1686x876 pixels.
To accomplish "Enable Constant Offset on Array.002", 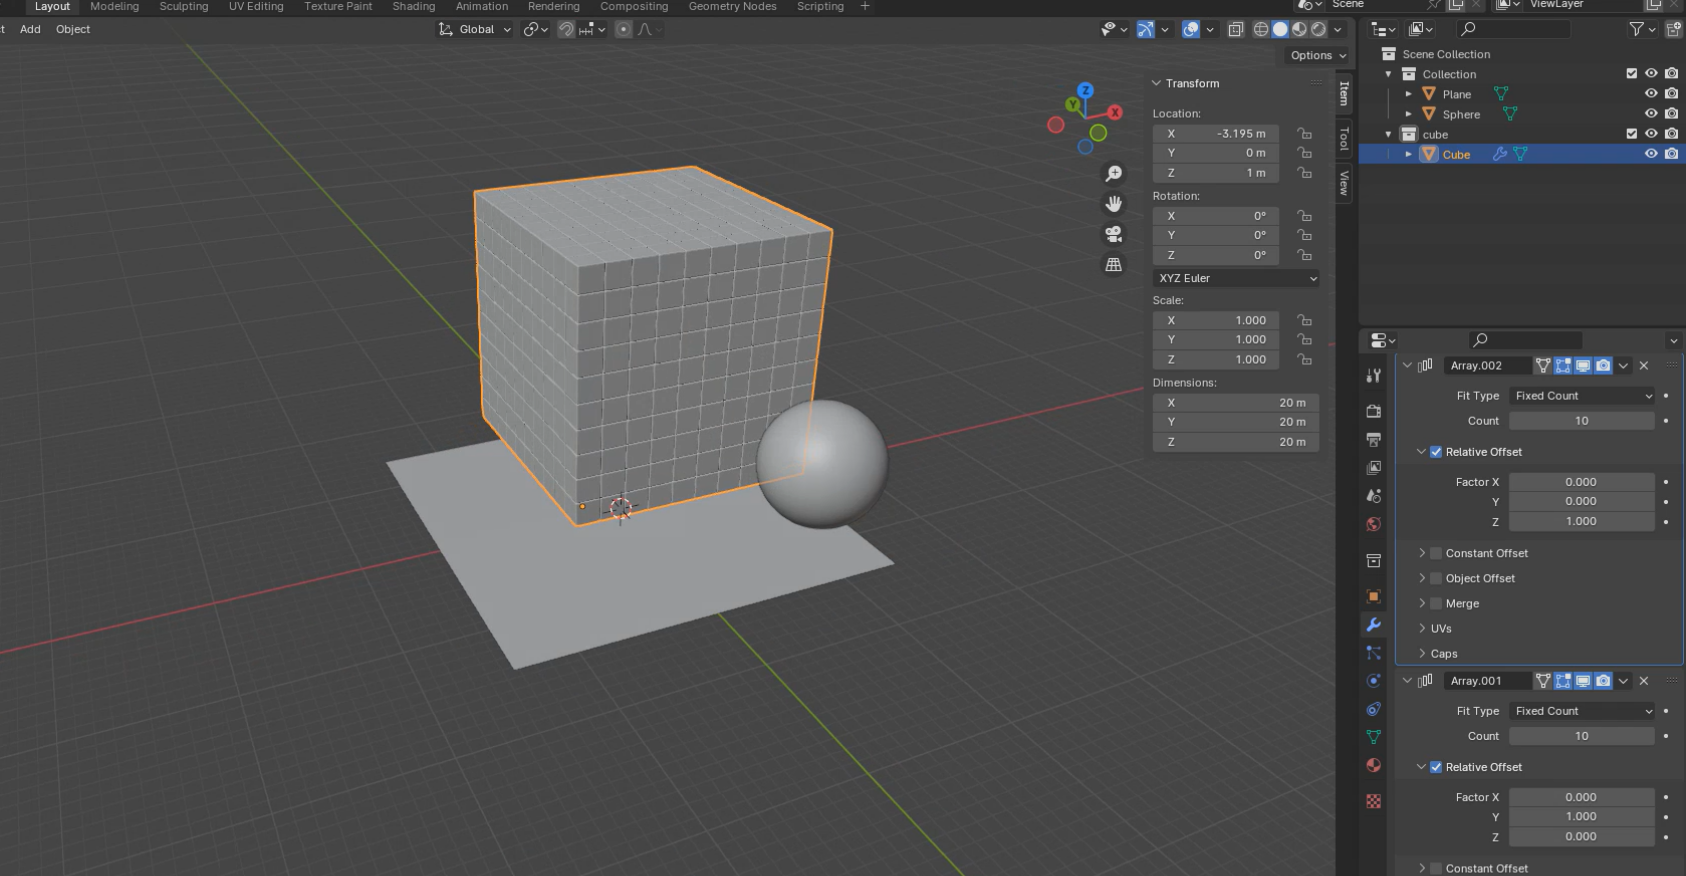I will pos(1436,553).
